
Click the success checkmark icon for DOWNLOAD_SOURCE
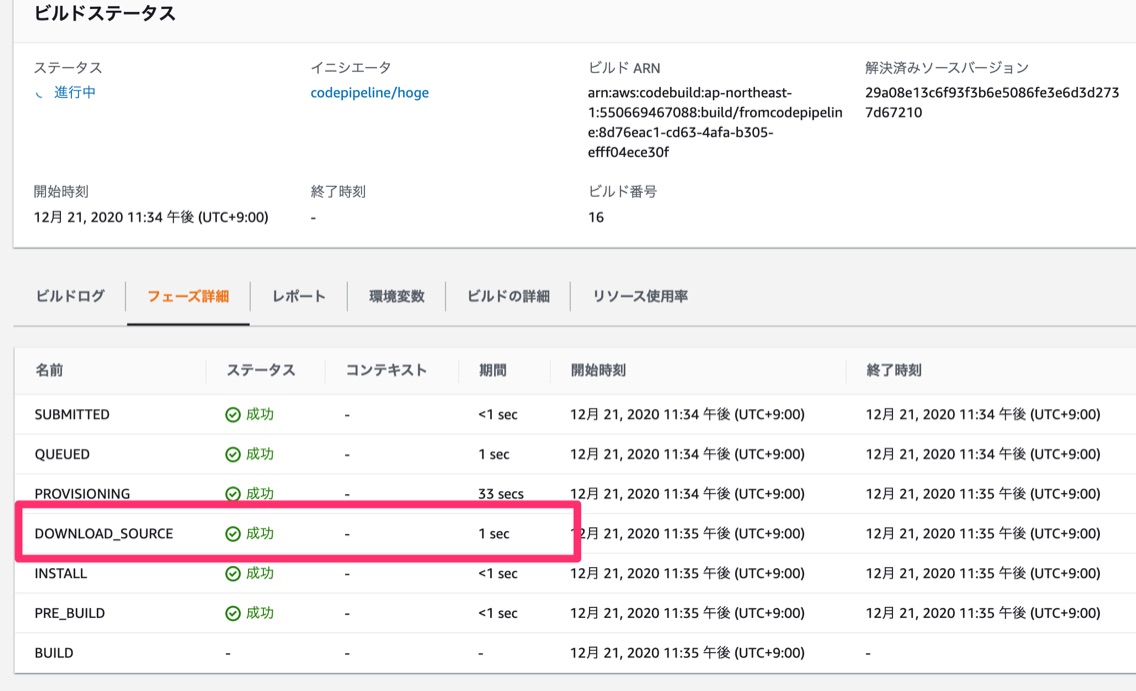coord(233,534)
